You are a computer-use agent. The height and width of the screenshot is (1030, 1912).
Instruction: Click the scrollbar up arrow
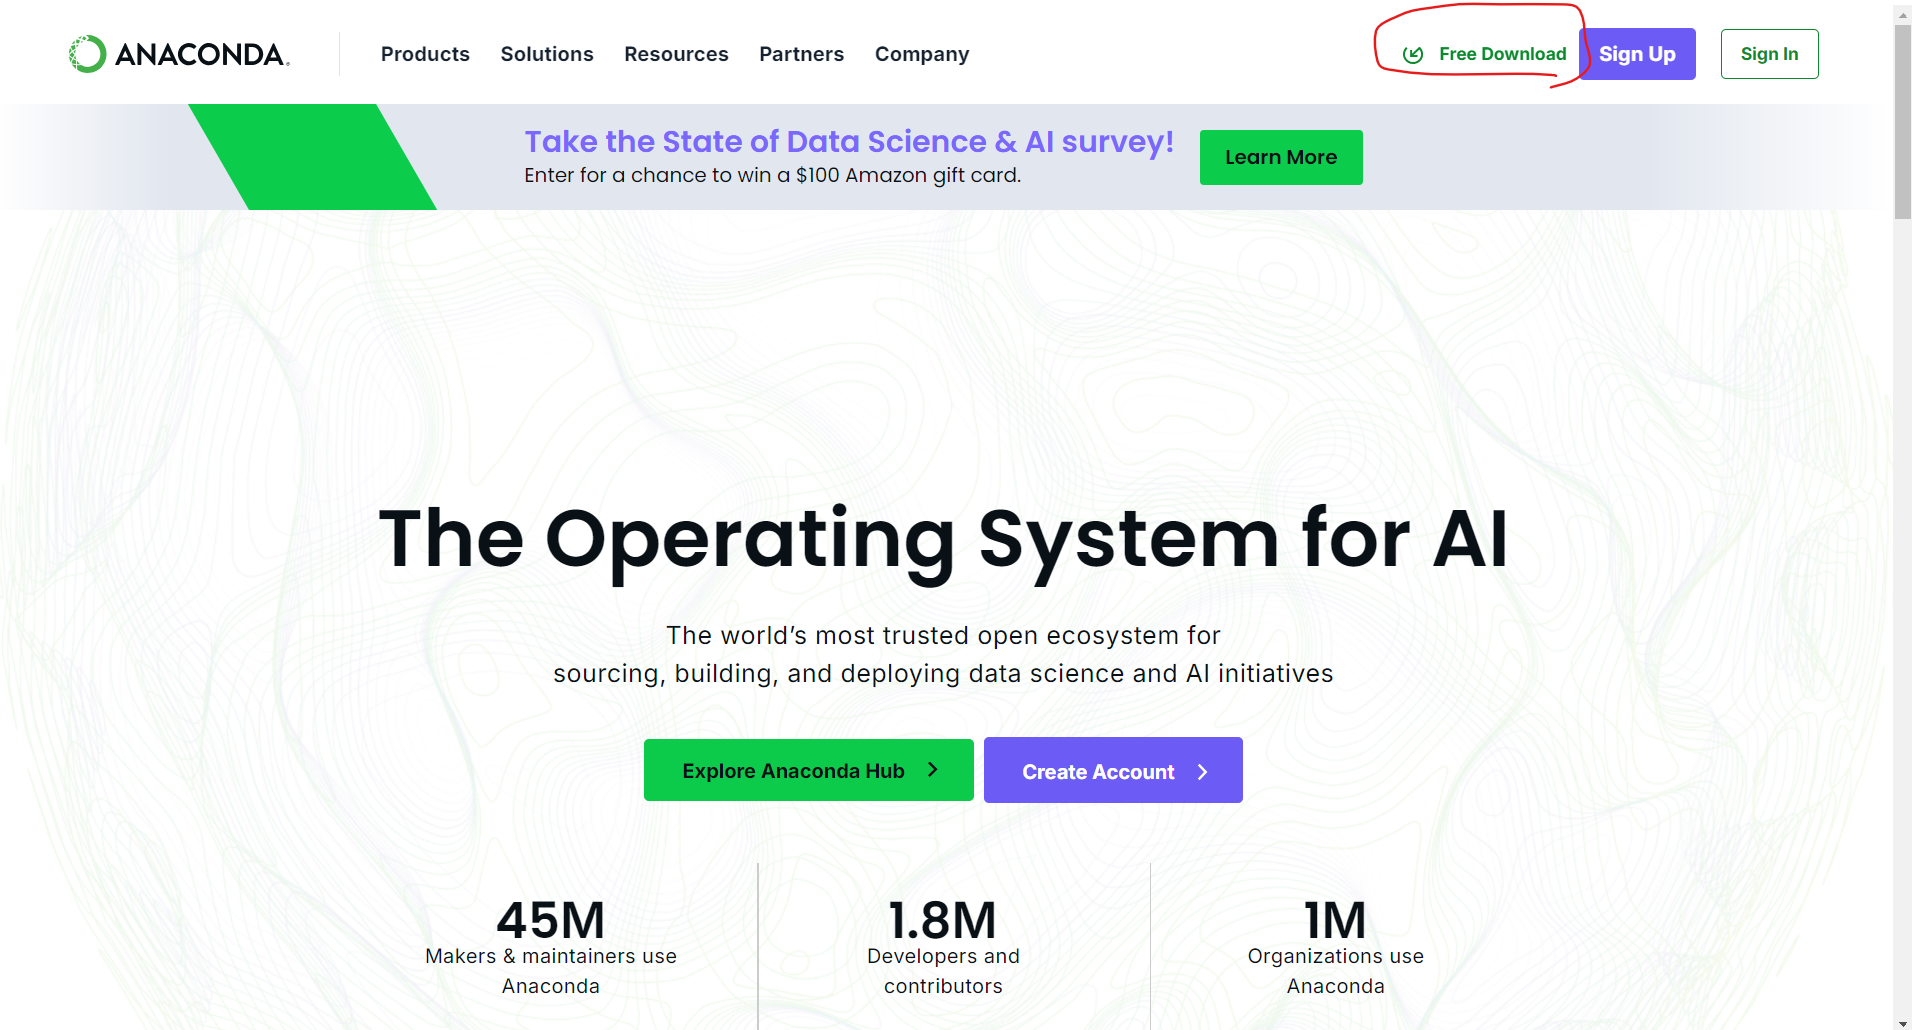(x=1902, y=15)
